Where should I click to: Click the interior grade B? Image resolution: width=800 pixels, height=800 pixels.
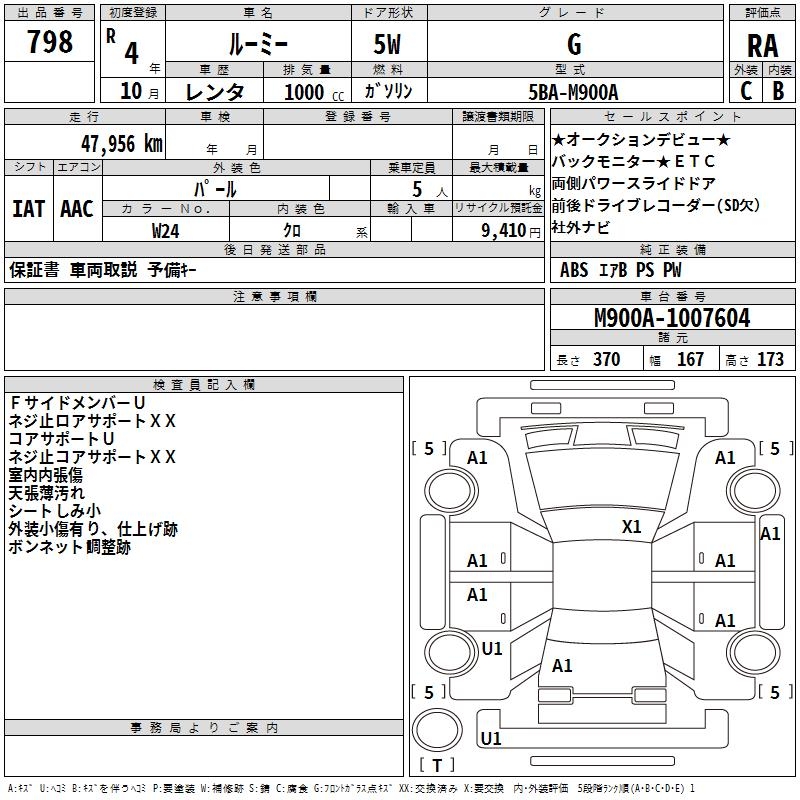tap(778, 91)
